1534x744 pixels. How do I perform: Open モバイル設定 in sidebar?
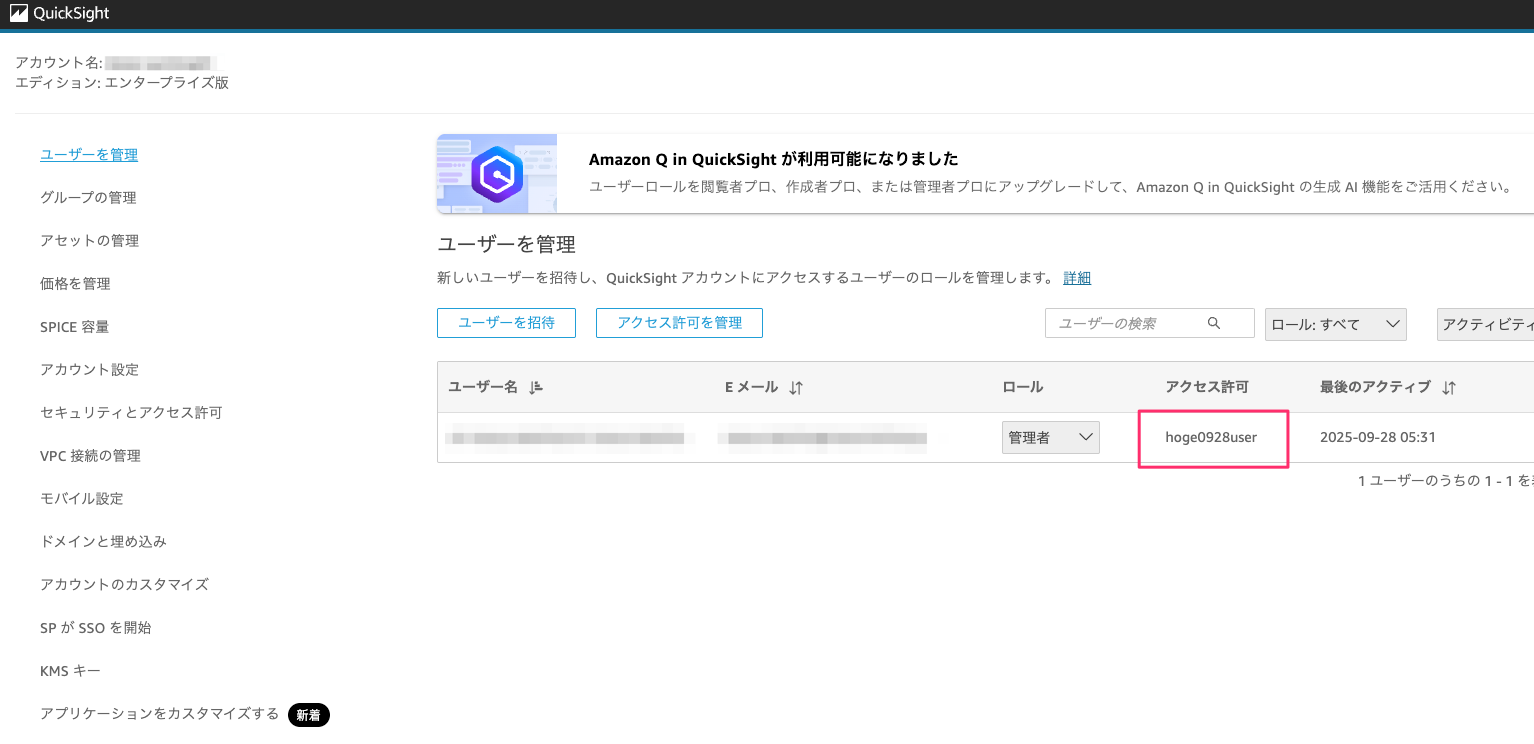click(82, 498)
